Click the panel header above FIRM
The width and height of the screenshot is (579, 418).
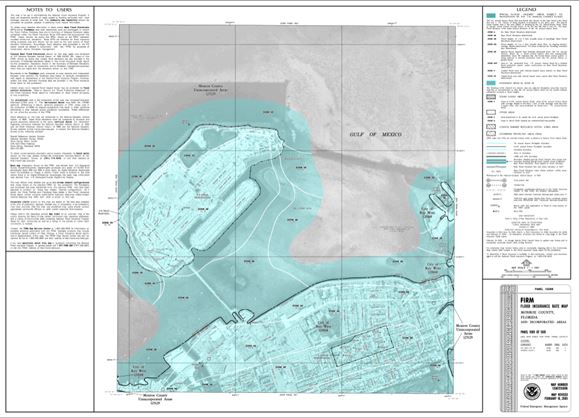coord(544,289)
